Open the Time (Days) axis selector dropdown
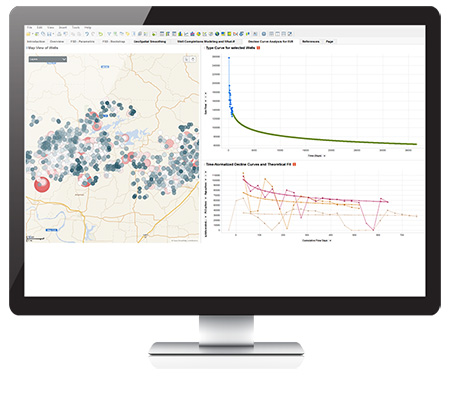 coord(325,156)
